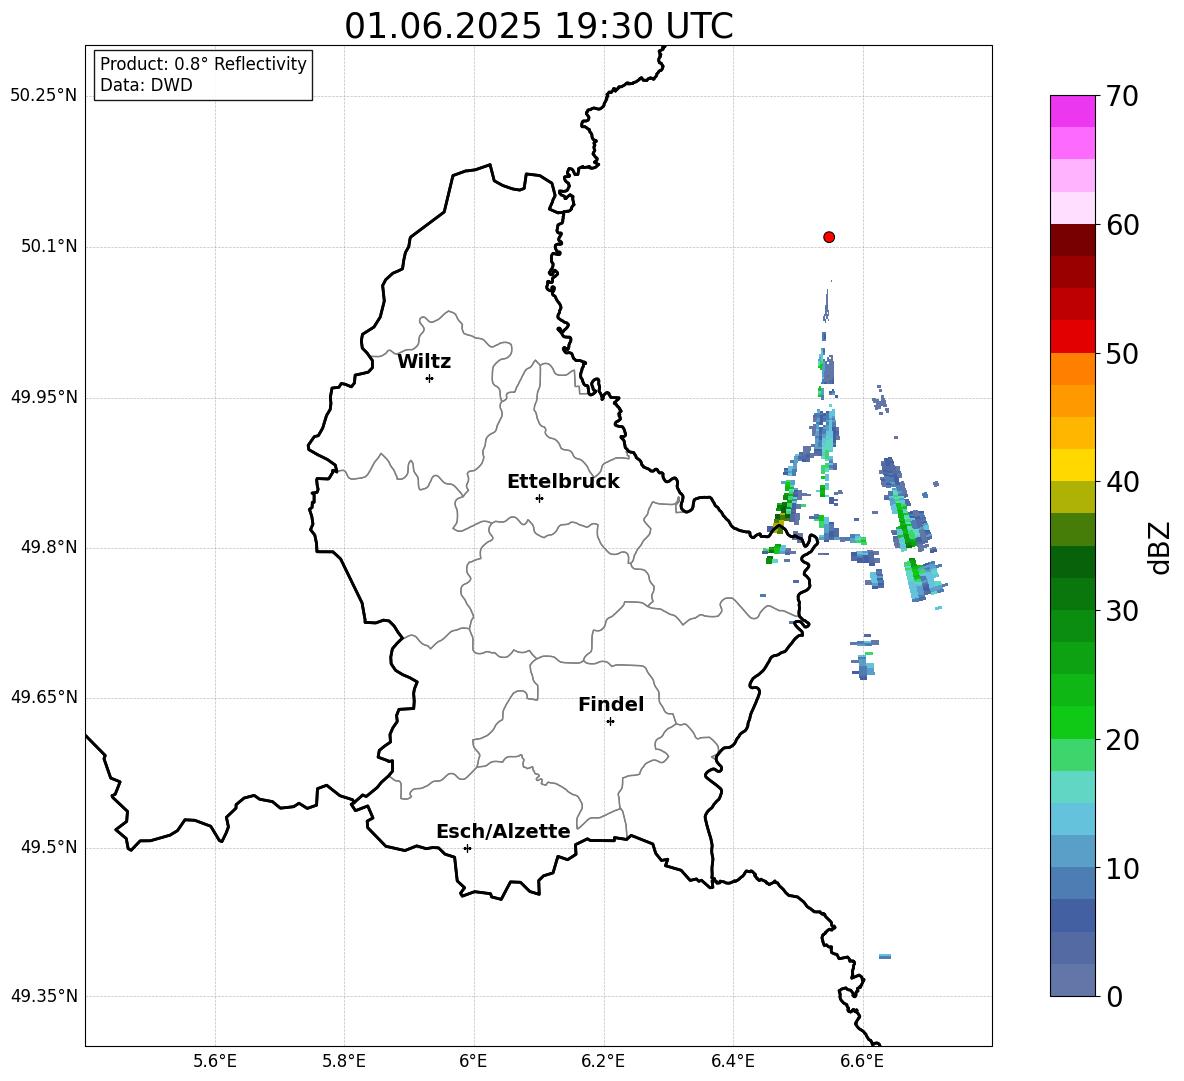This screenshot has width=1184, height=1081.
Task: Click the 49.65°N latitude label
Action: [x=44, y=697]
